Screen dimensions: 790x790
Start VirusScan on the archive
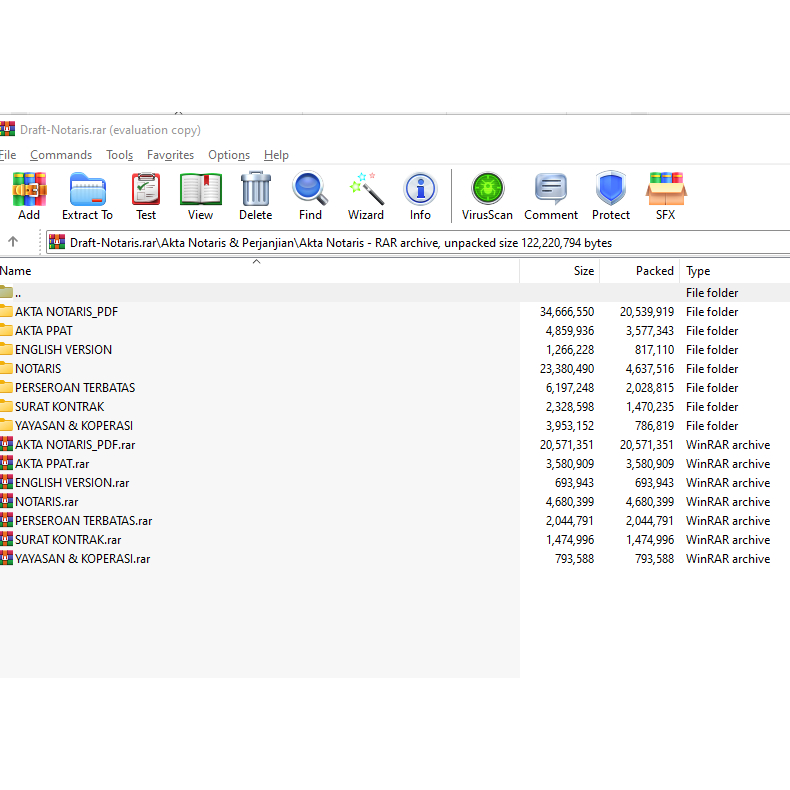tap(487, 195)
